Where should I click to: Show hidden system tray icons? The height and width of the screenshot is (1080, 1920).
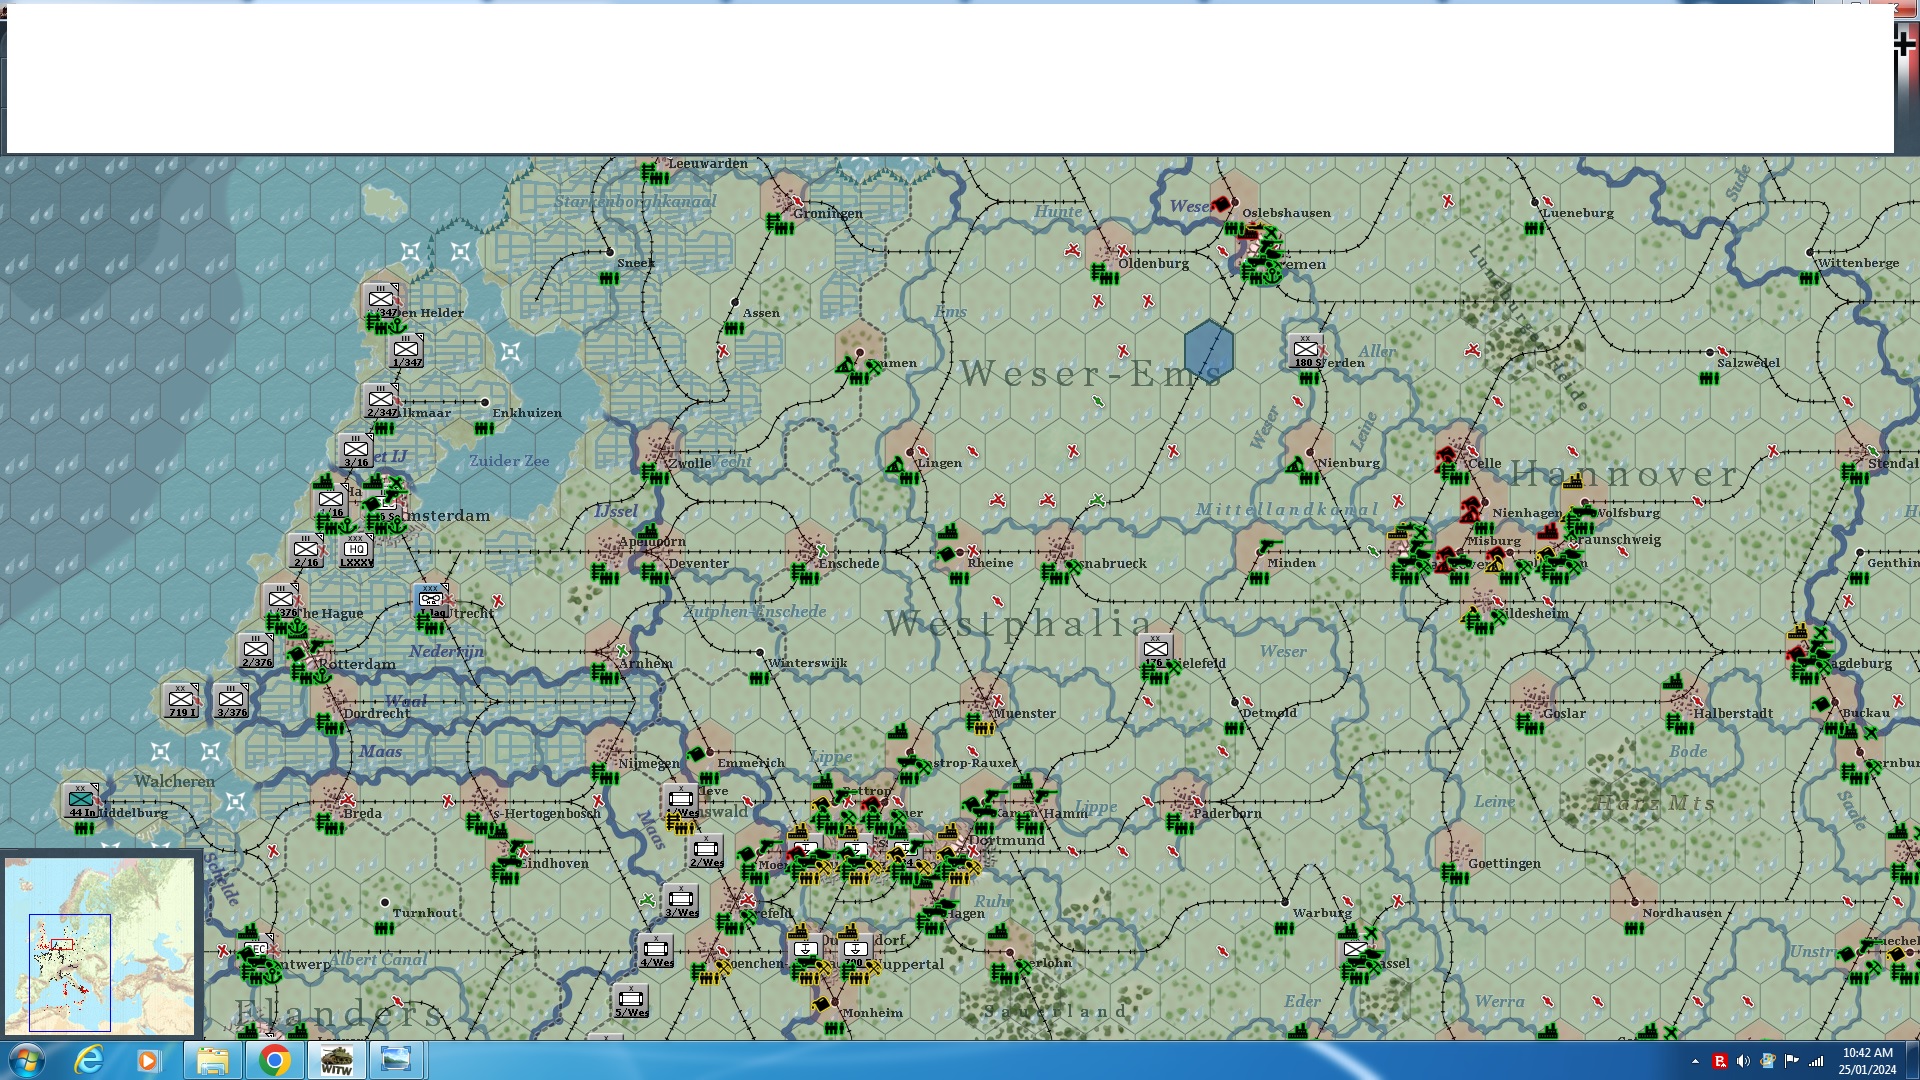tap(1695, 1061)
